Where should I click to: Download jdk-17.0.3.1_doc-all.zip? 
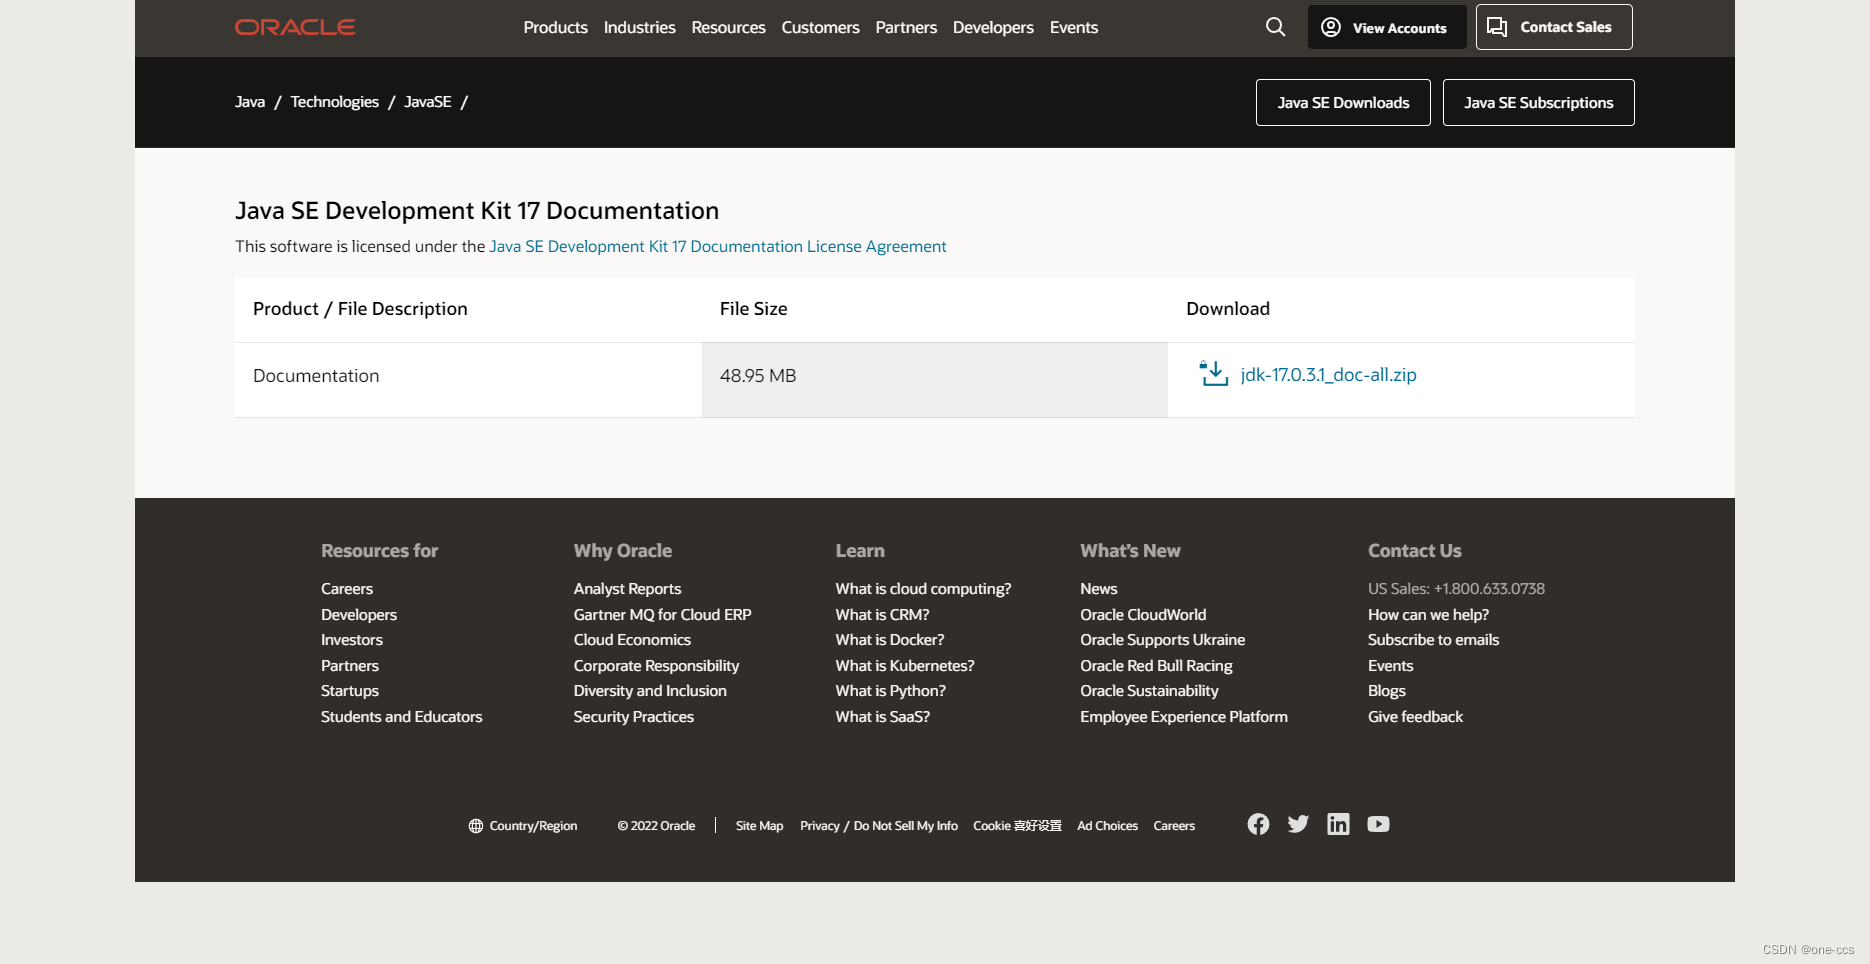(1328, 374)
